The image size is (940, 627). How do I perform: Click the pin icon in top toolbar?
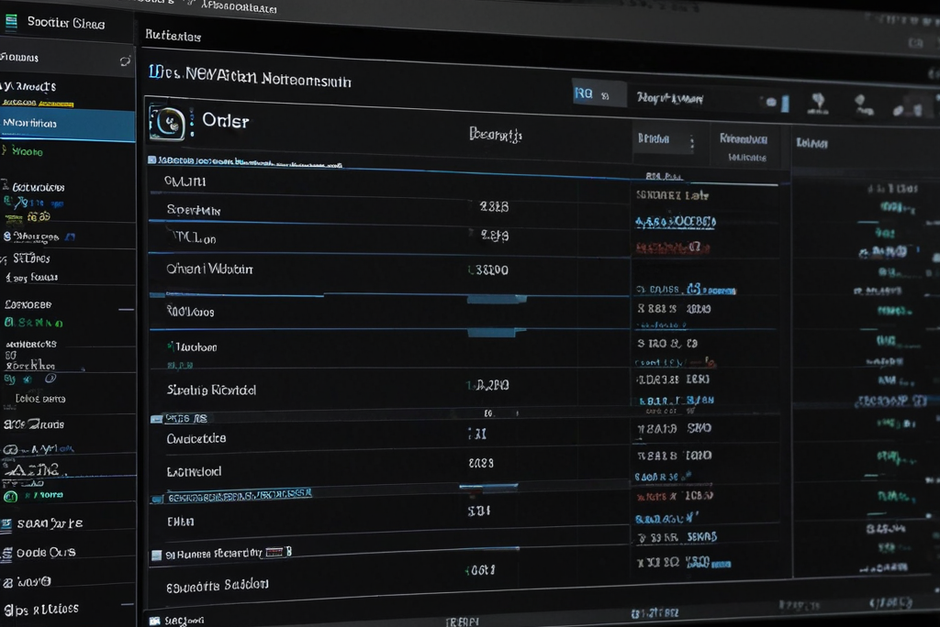(x=818, y=103)
